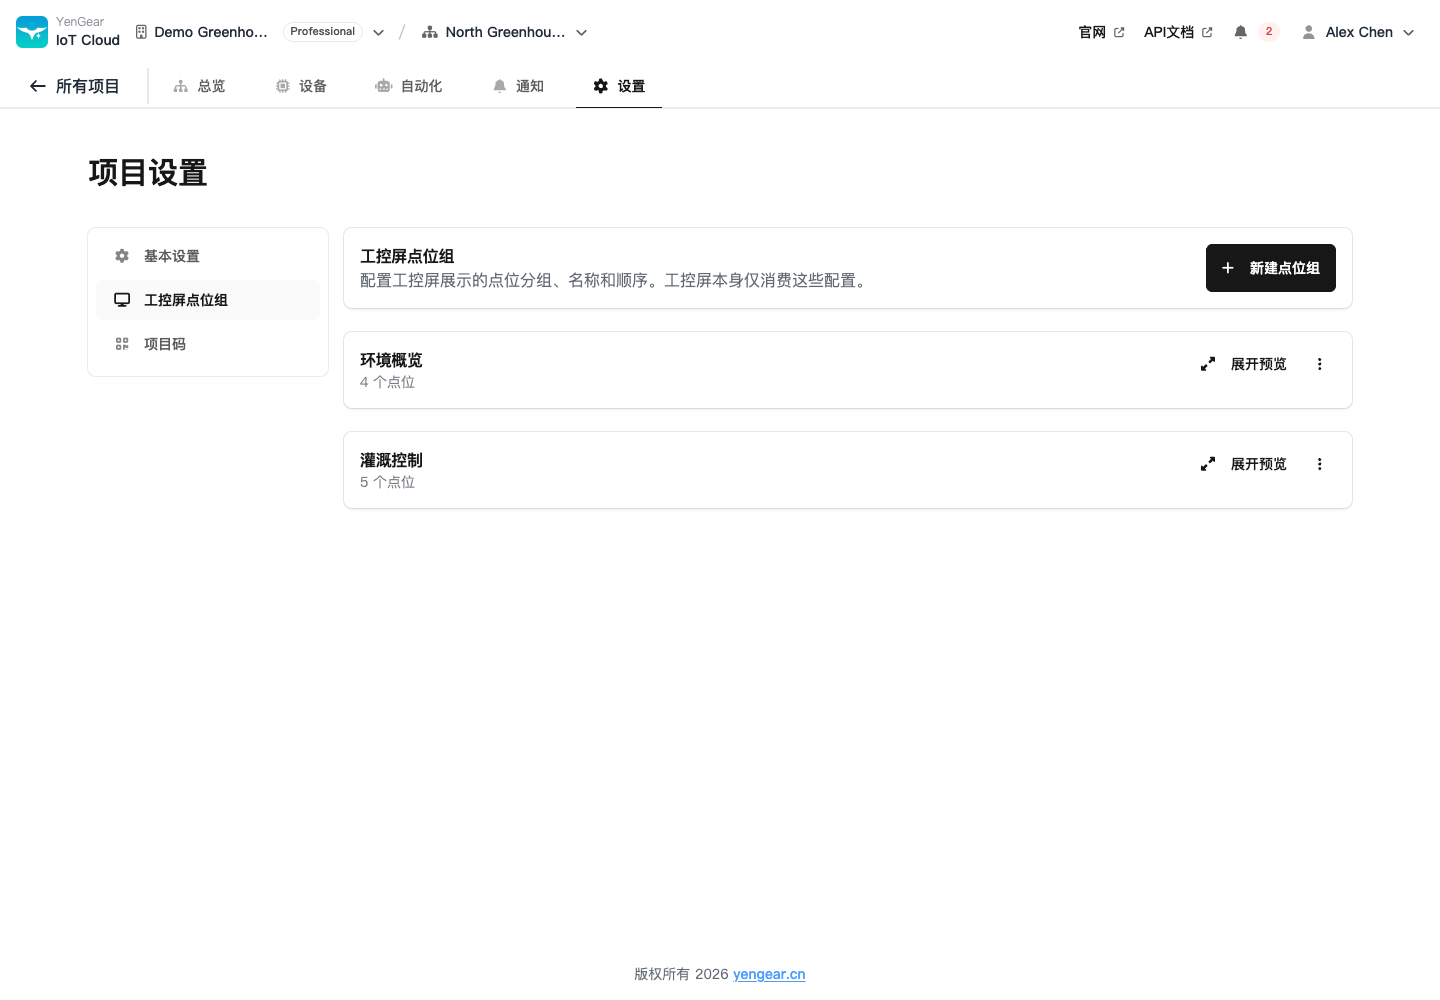This screenshot has width=1440, height=1000.
Task: Open 项目码 in the settings sidebar
Action: pos(208,344)
